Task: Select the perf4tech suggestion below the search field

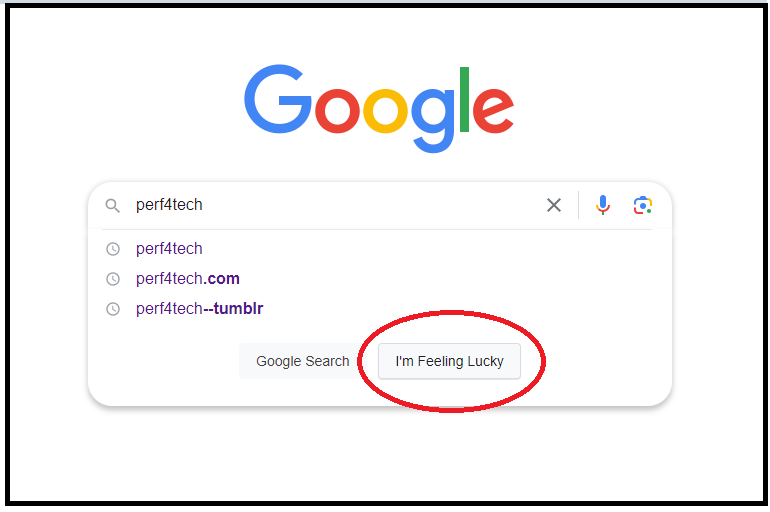Action: tap(379, 249)
